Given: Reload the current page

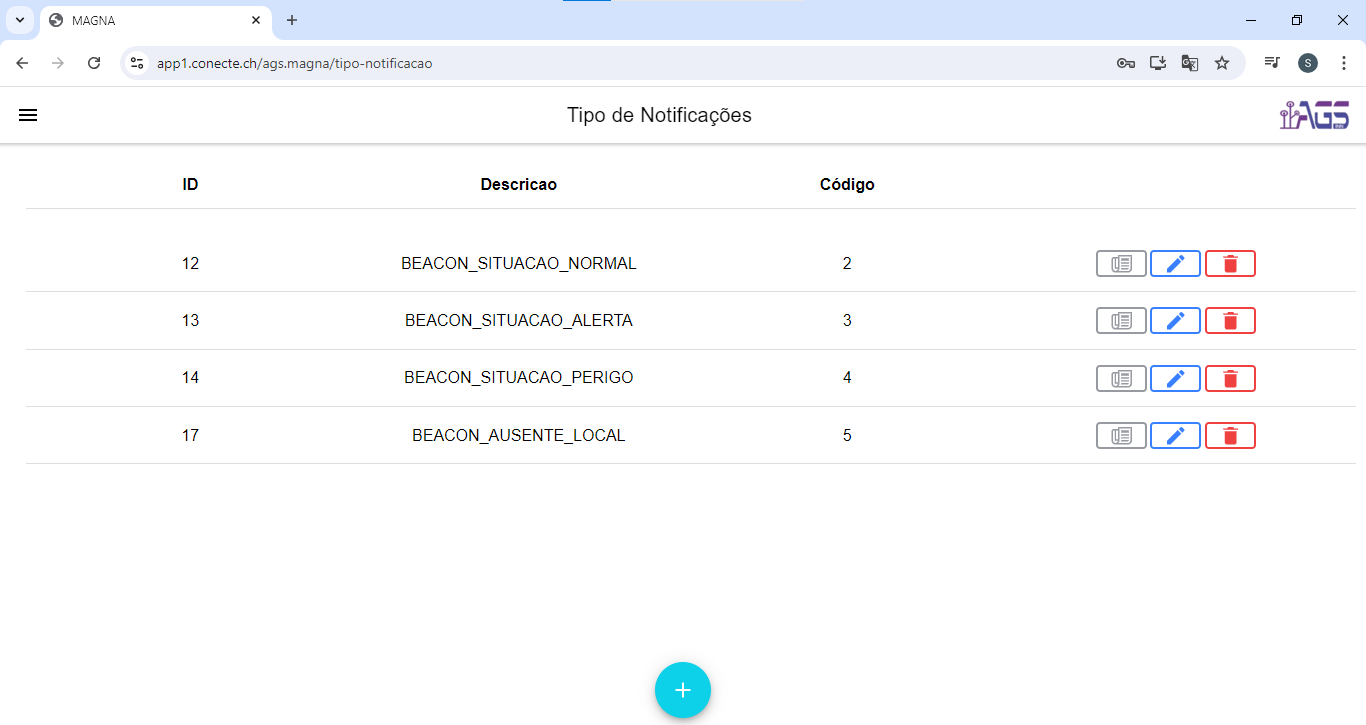Looking at the screenshot, I should [94, 63].
